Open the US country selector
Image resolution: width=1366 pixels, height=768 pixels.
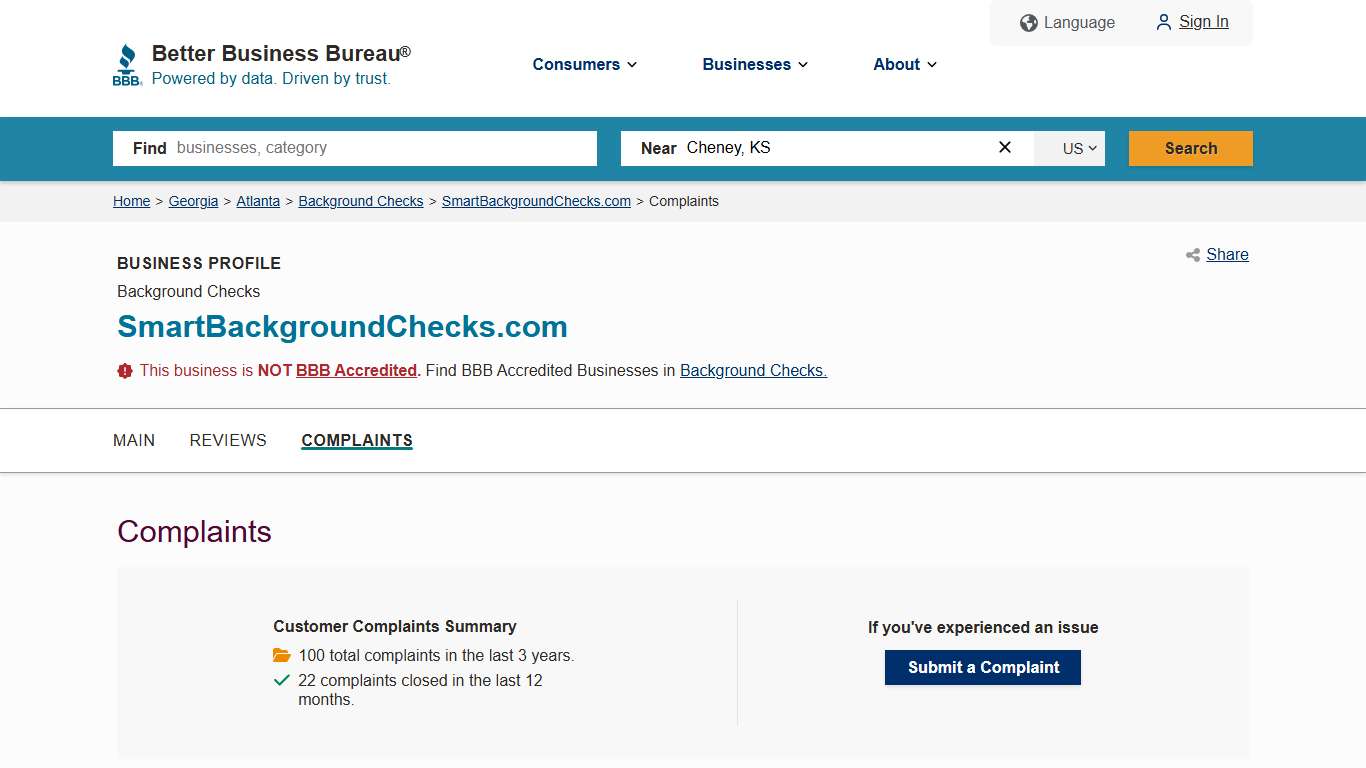(1069, 148)
